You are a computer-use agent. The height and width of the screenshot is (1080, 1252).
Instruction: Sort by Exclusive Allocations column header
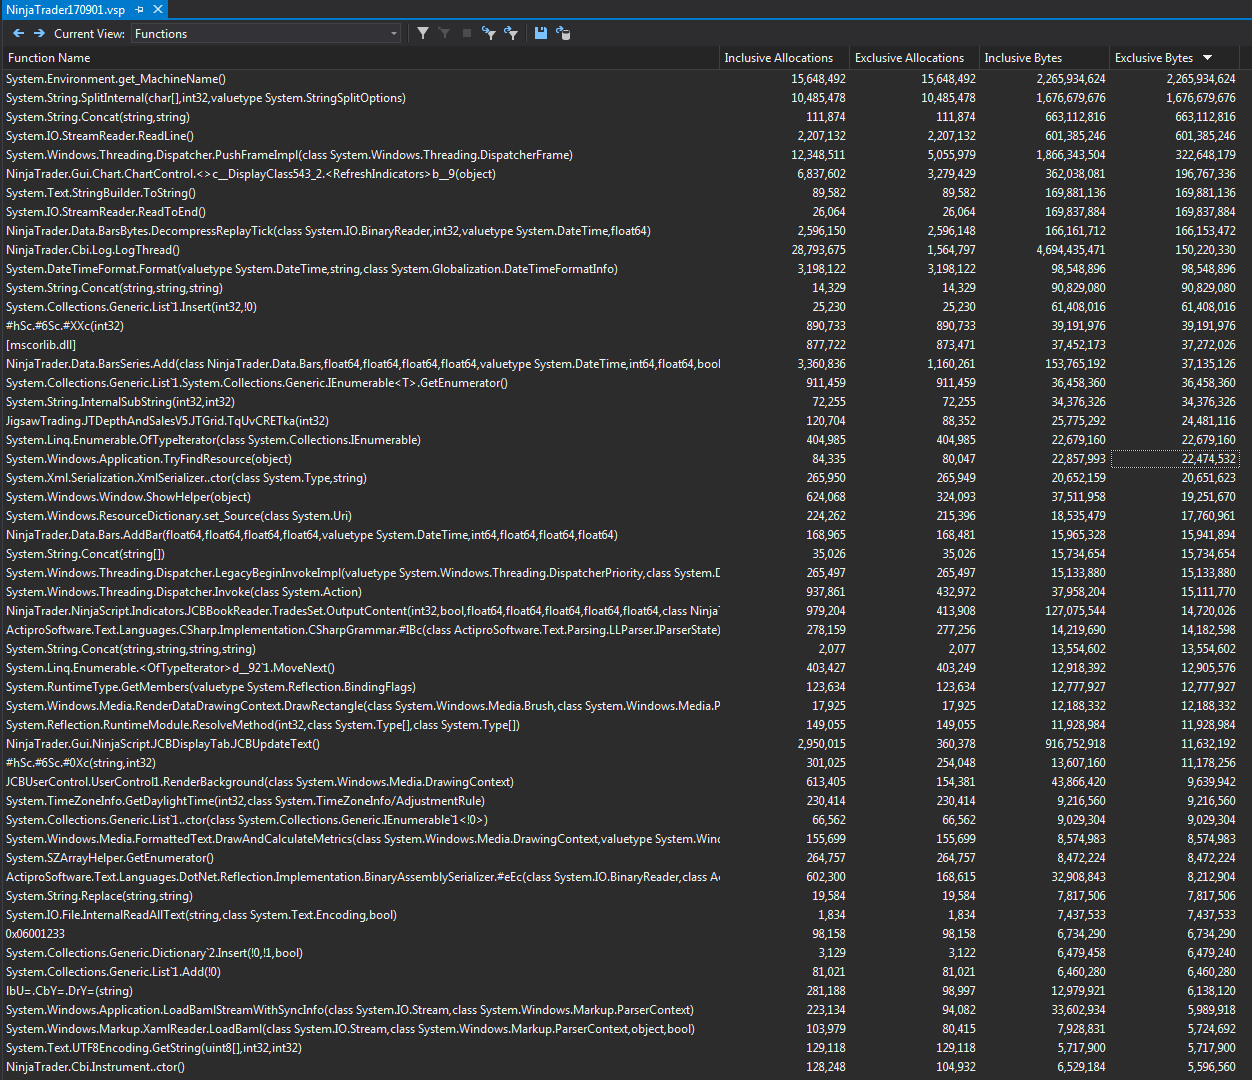pyautogui.click(x=914, y=58)
